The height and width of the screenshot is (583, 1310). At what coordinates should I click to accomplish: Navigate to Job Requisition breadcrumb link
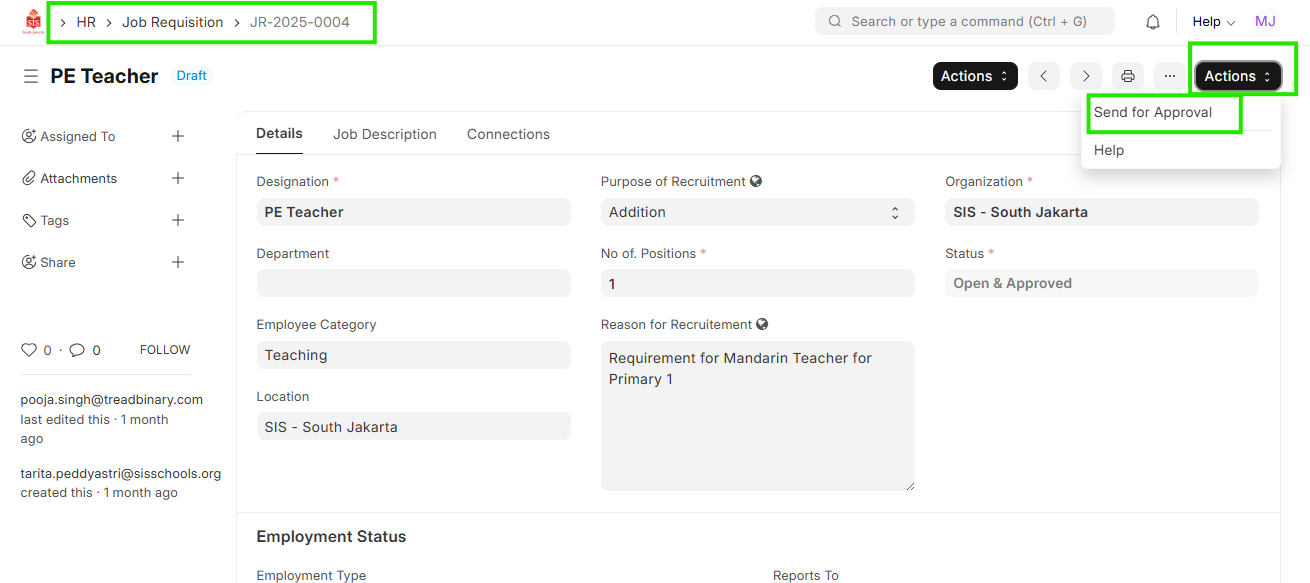point(173,22)
